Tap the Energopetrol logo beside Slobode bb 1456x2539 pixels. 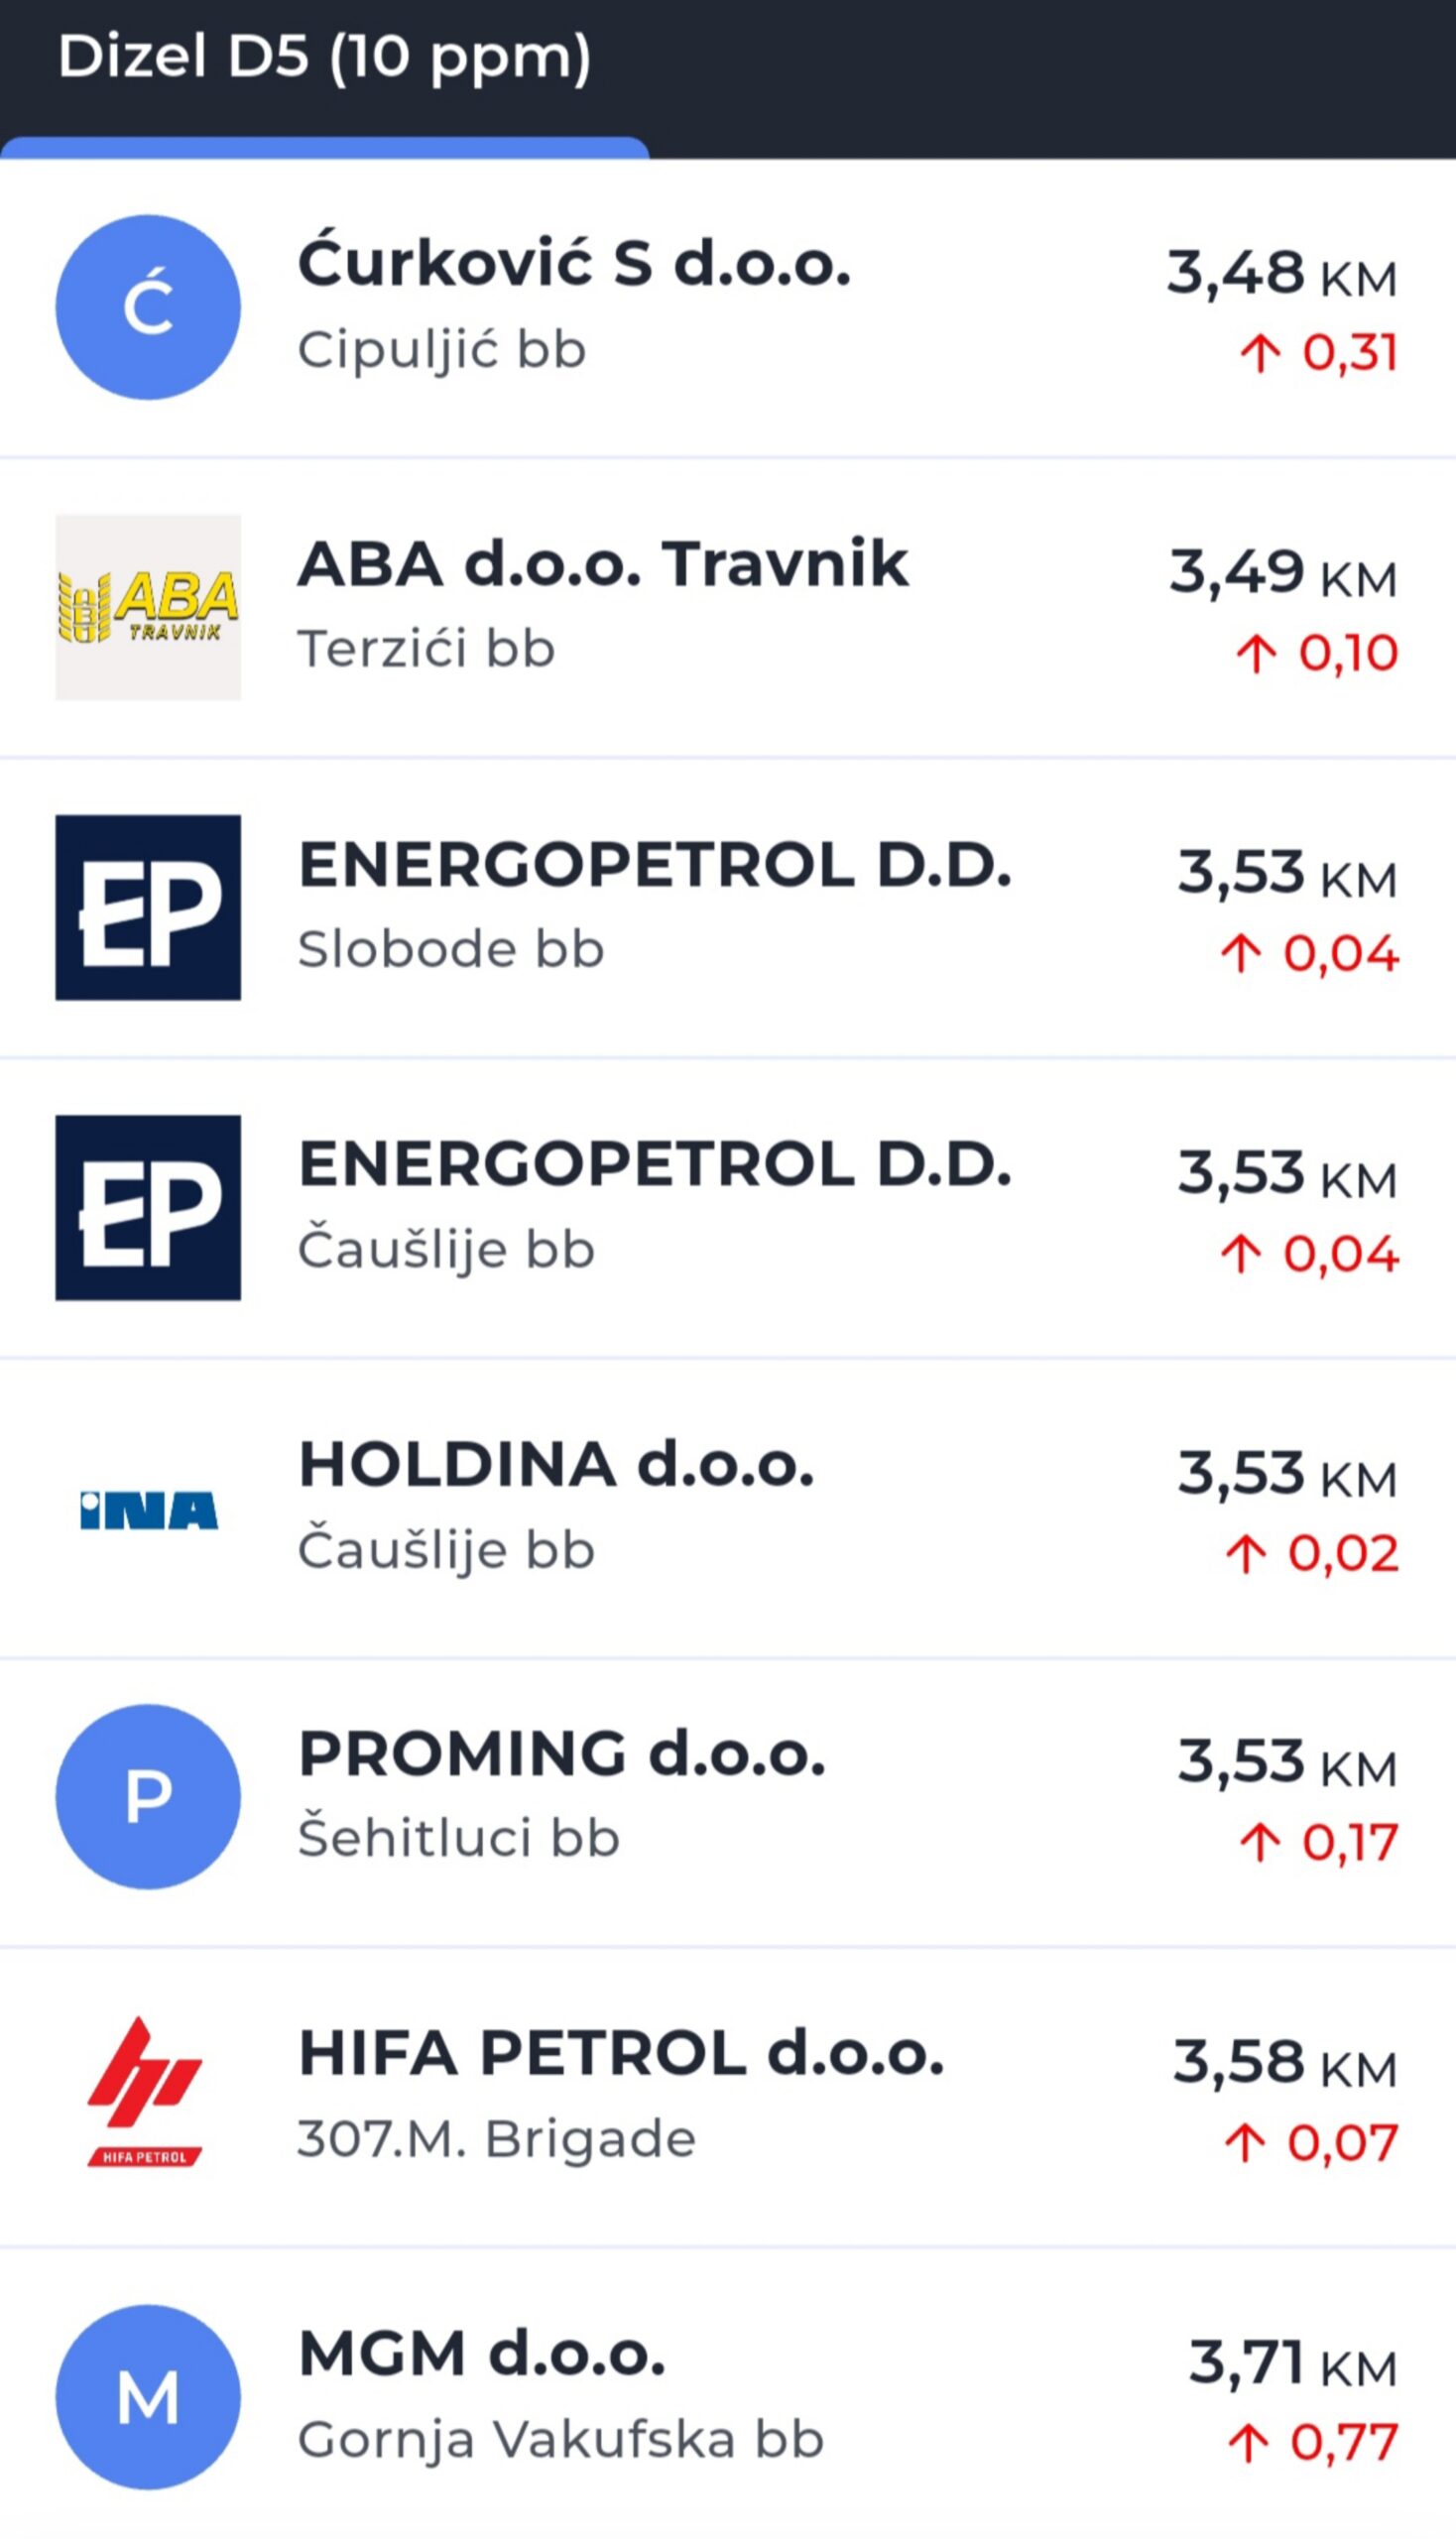pyautogui.click(x=148, y=907)
